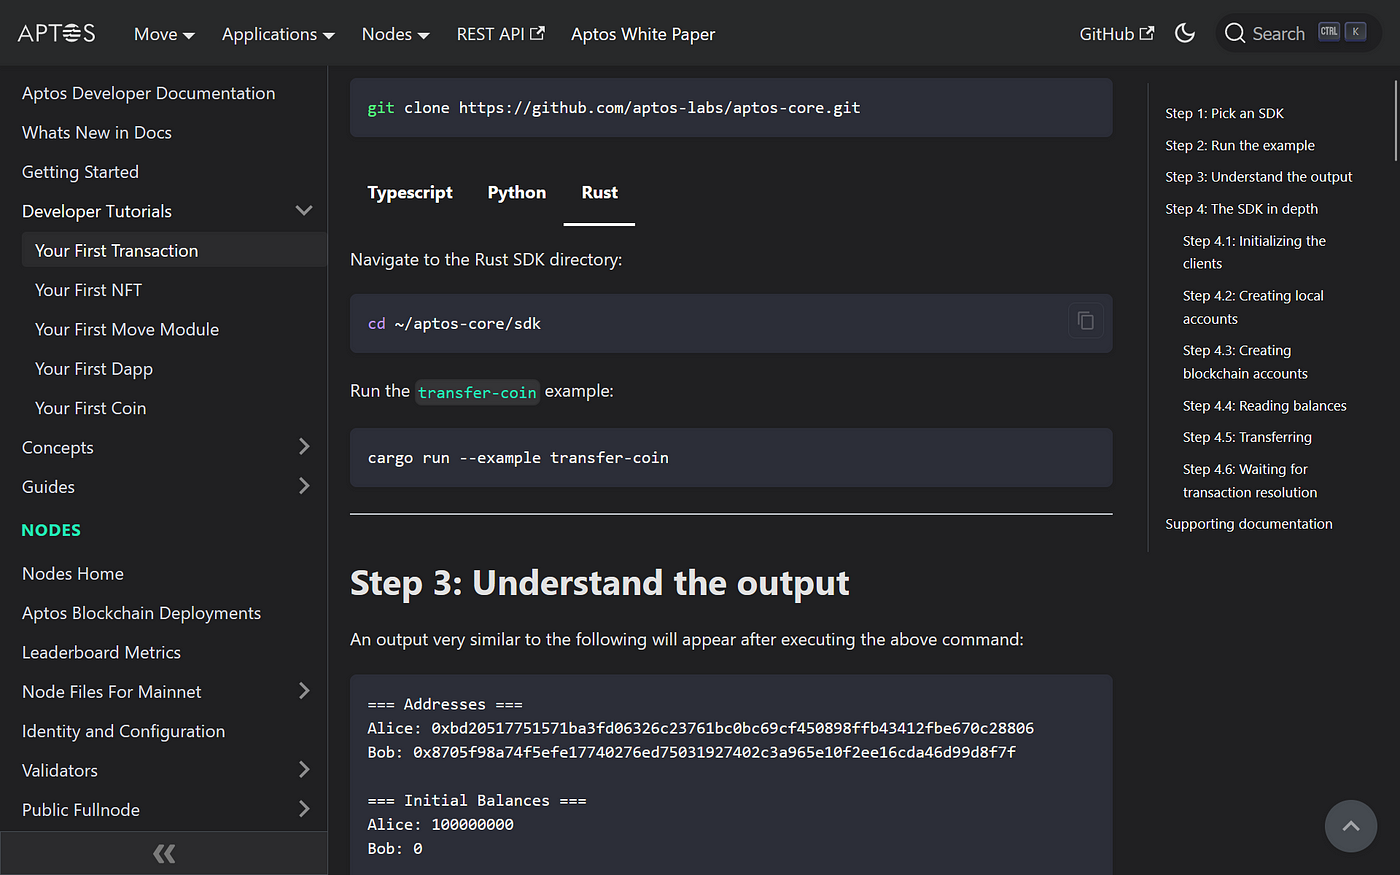Open Your First Coin tutorial
This screenshot has width=1400, height=875.
click(x=90, y=408)
